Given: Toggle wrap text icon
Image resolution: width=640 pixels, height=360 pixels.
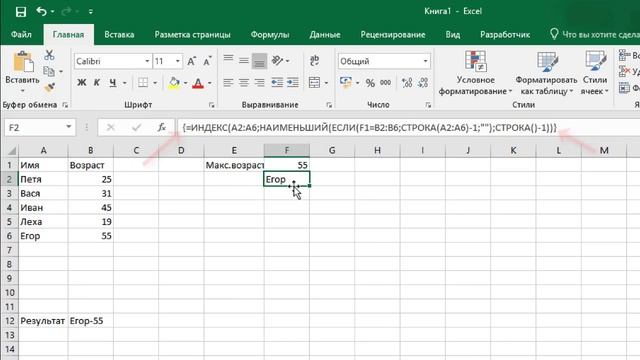Looking at the screenshot, I should (314, 60).
